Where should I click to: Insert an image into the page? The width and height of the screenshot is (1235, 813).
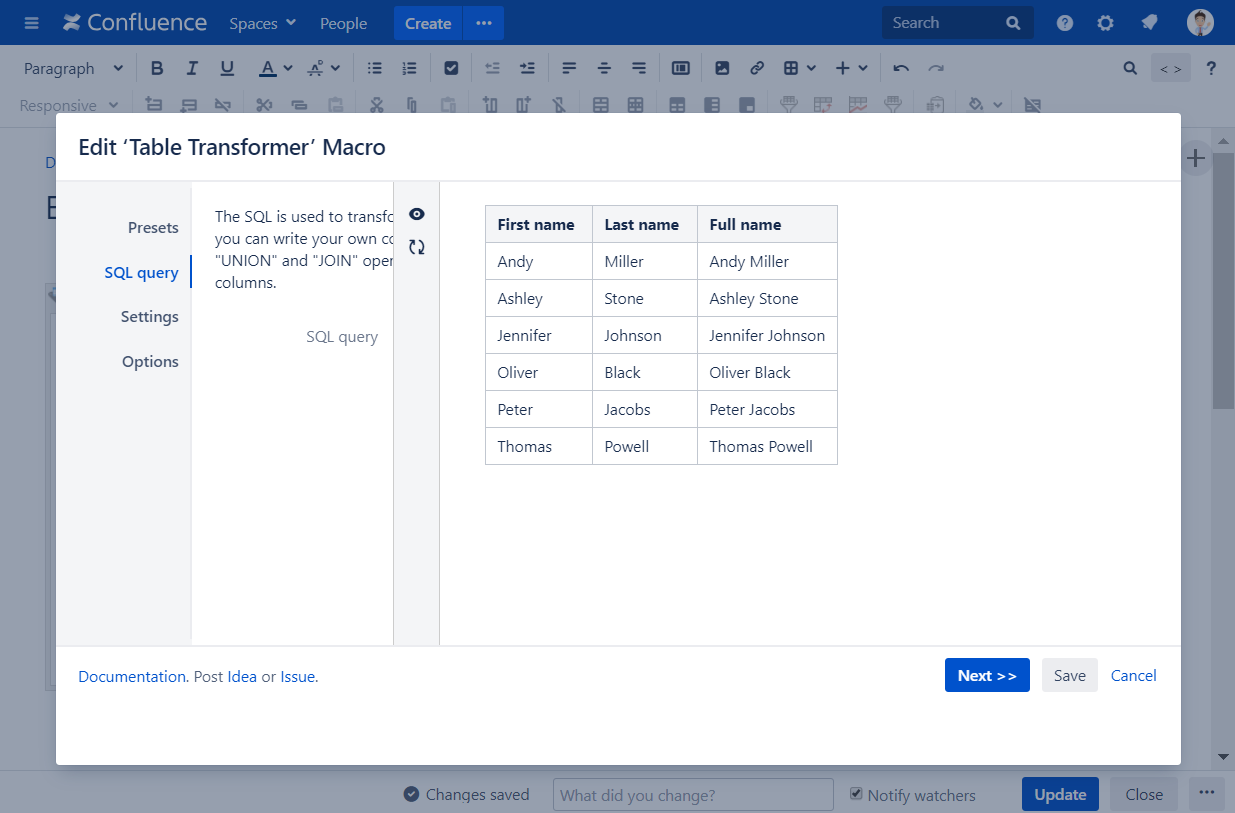722,67
